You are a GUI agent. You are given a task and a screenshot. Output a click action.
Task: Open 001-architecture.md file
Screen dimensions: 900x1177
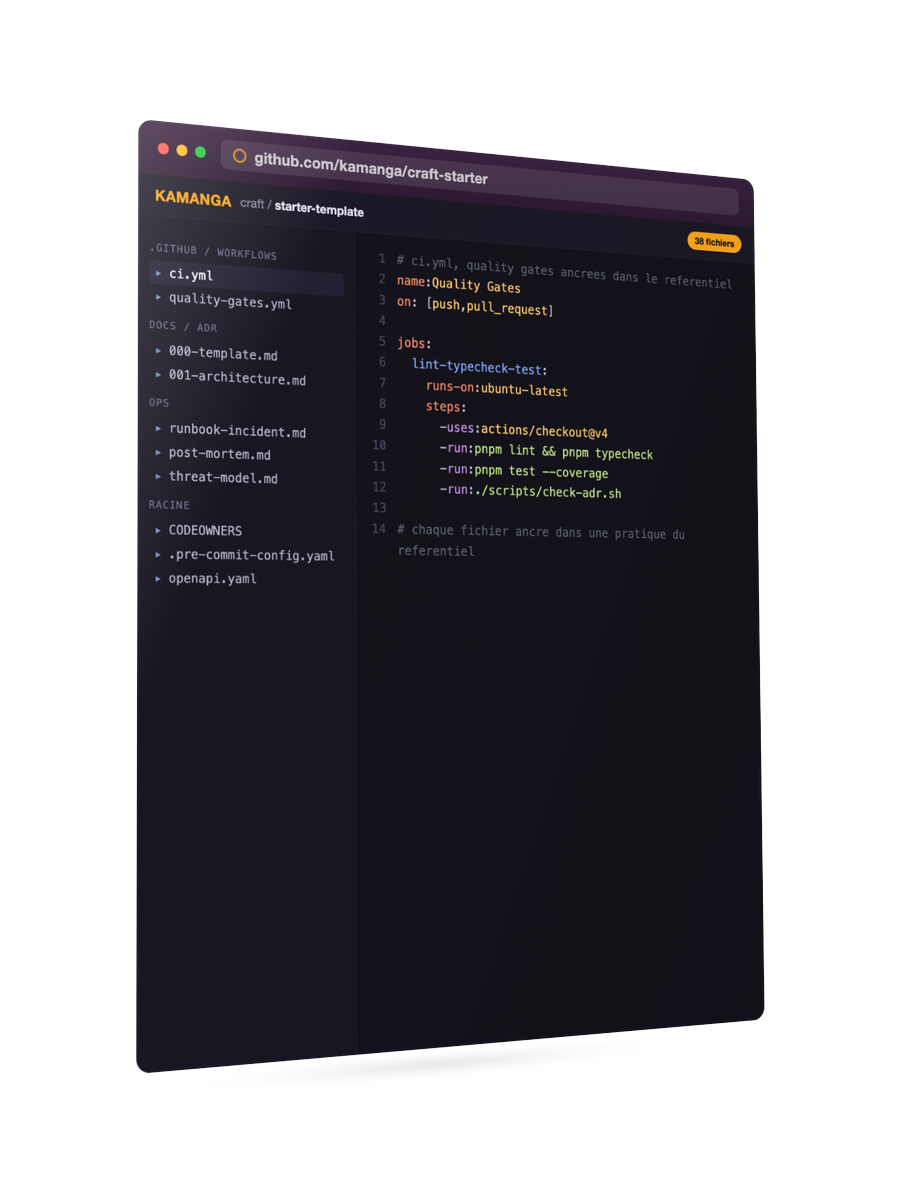(237, 378)
